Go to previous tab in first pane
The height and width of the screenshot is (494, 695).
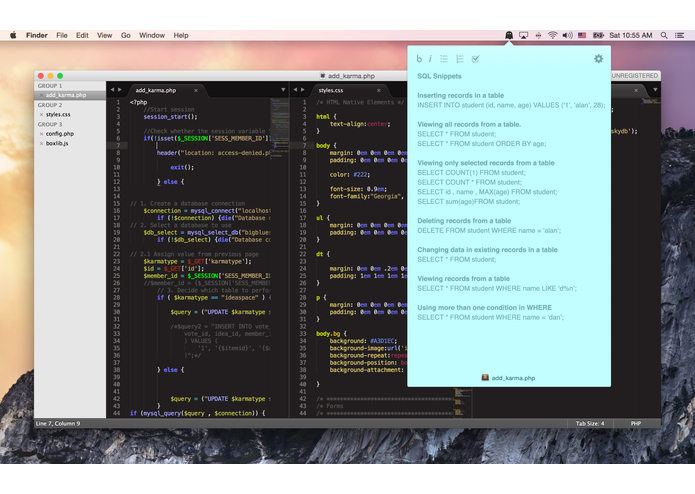coord(112,90)
